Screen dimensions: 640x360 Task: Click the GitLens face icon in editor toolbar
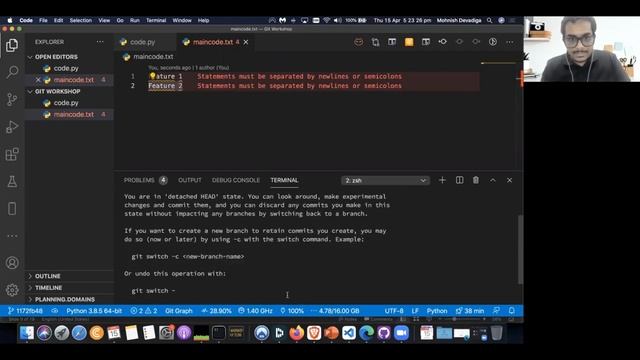[358, 42]
